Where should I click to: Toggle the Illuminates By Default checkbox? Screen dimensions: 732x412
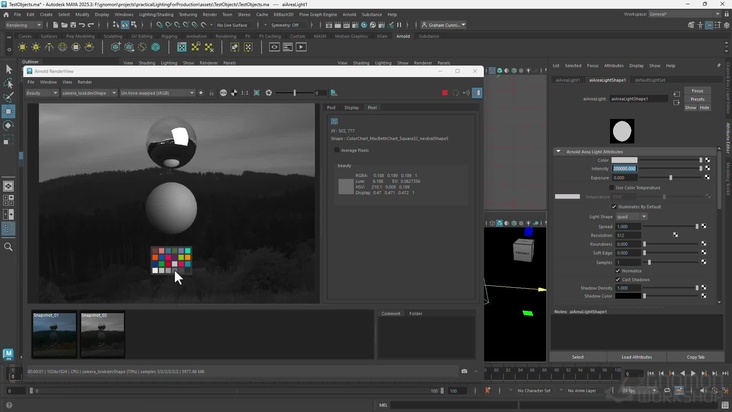point(614,207)
